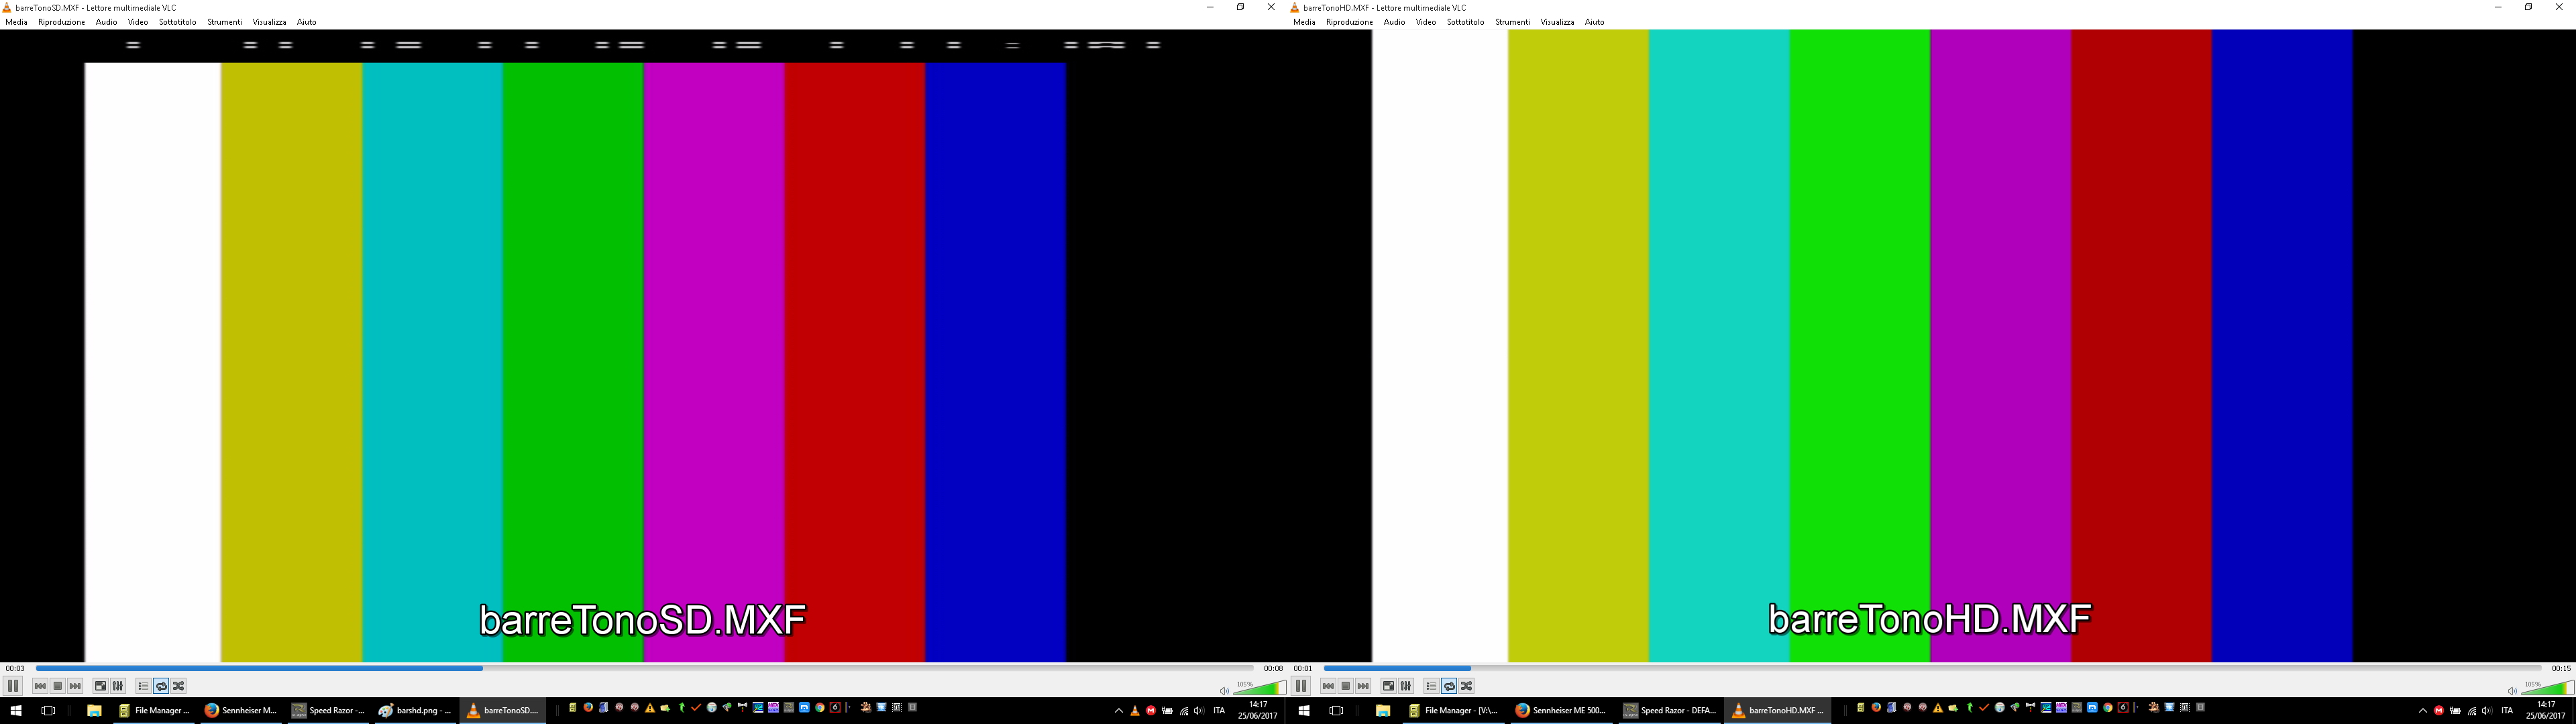2576x724 pixels.
Task: Pause playback in barreTonoSD window
Action: [13, 686]
